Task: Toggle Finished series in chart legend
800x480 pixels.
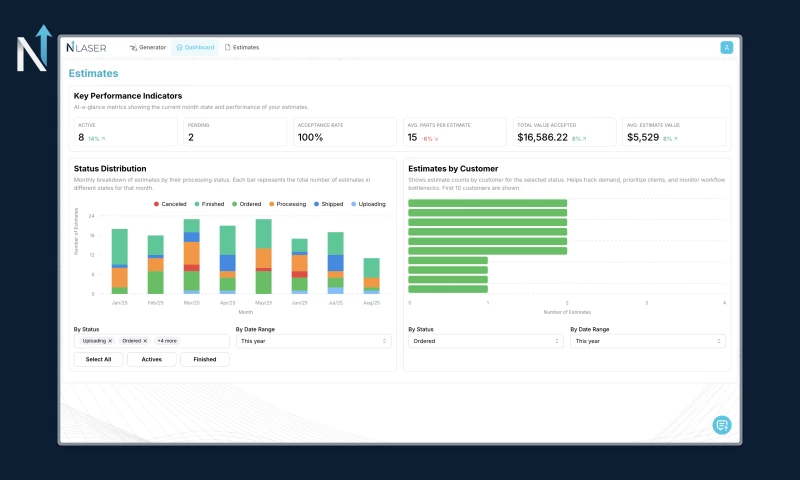Action: pyautogui.click(x=207, y=204)
